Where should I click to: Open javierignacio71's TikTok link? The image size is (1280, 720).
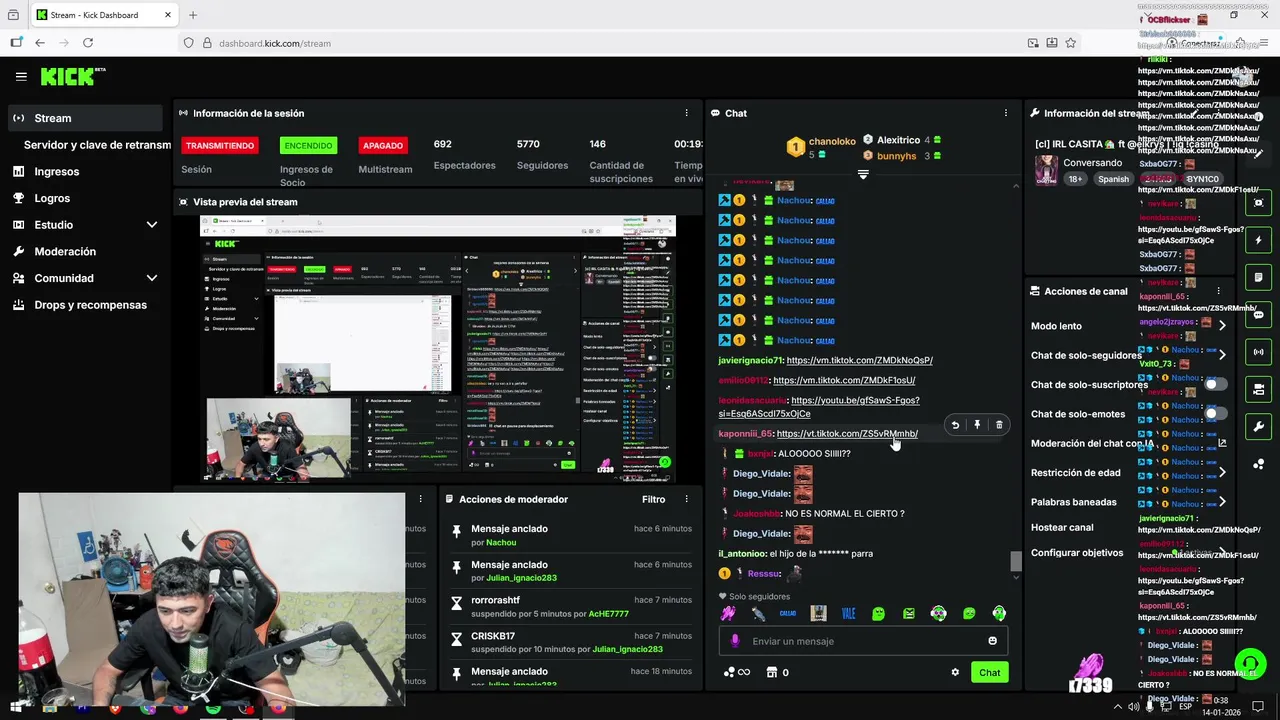pos(859,360)
